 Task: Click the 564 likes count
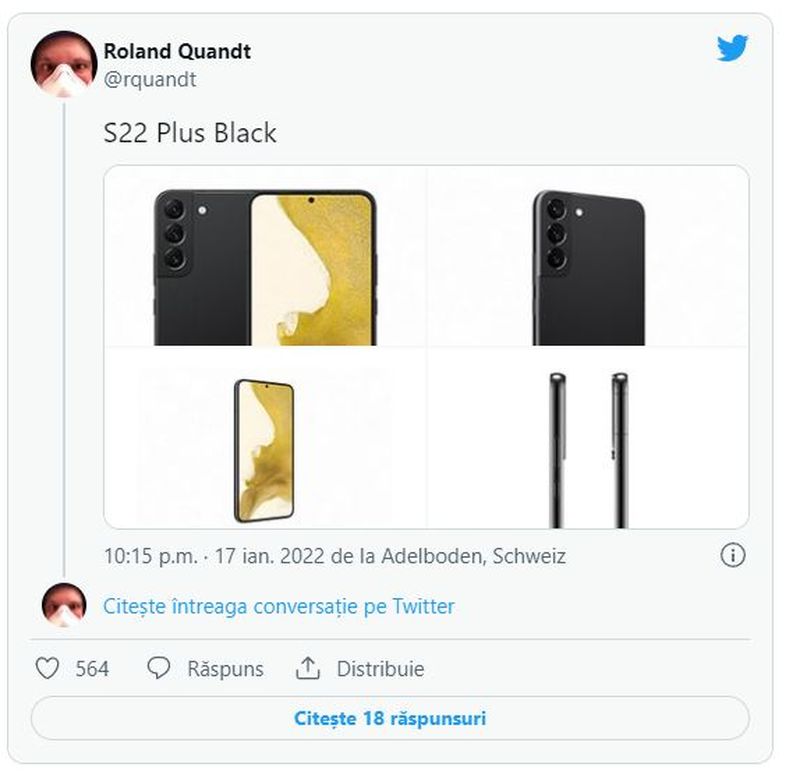click(x=92, y=669)
